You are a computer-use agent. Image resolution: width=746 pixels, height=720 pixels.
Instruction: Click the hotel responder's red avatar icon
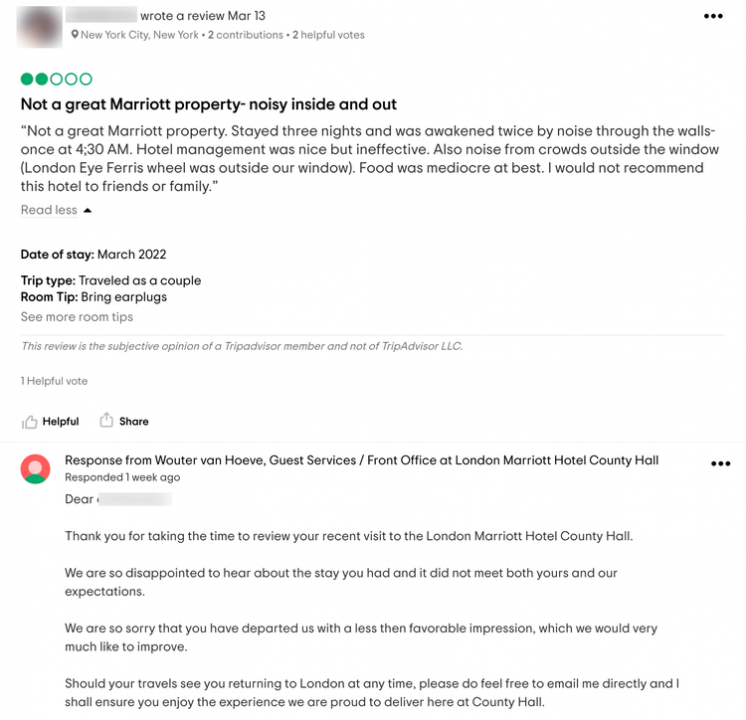pyautogui.click(x=35, y=469)
